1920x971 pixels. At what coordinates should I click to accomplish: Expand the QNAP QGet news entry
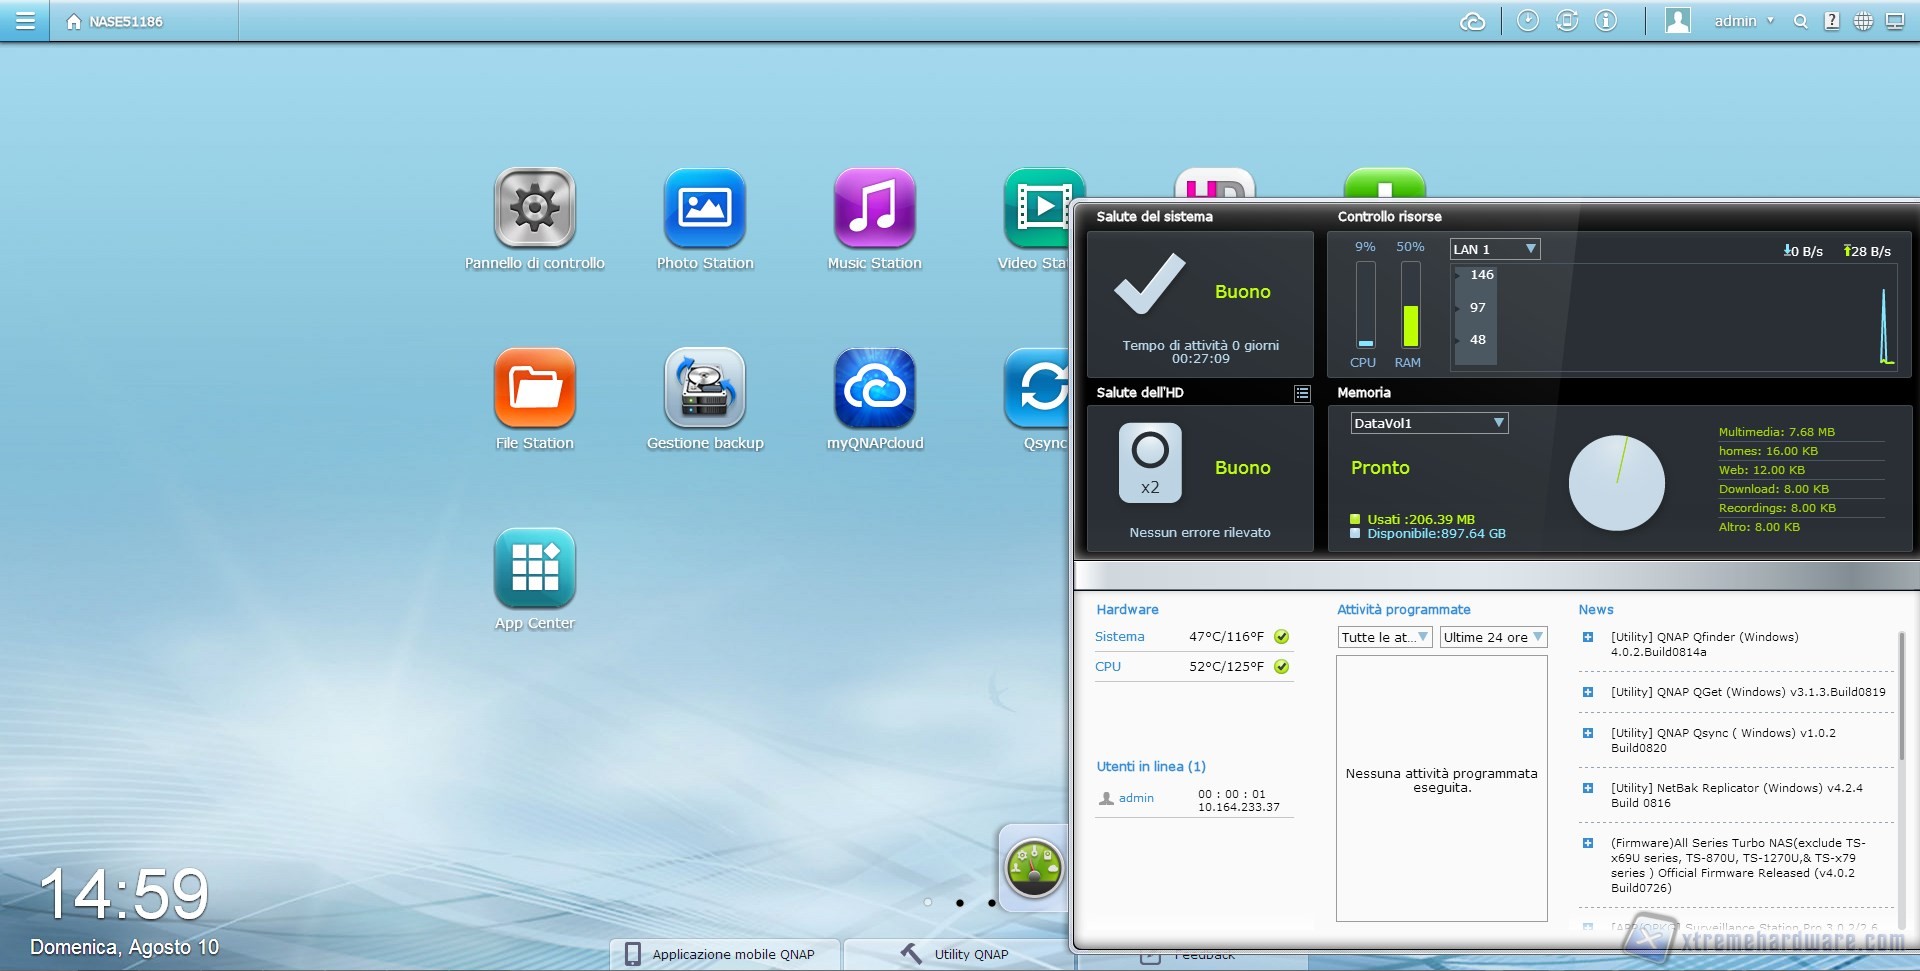(1587, 692)
